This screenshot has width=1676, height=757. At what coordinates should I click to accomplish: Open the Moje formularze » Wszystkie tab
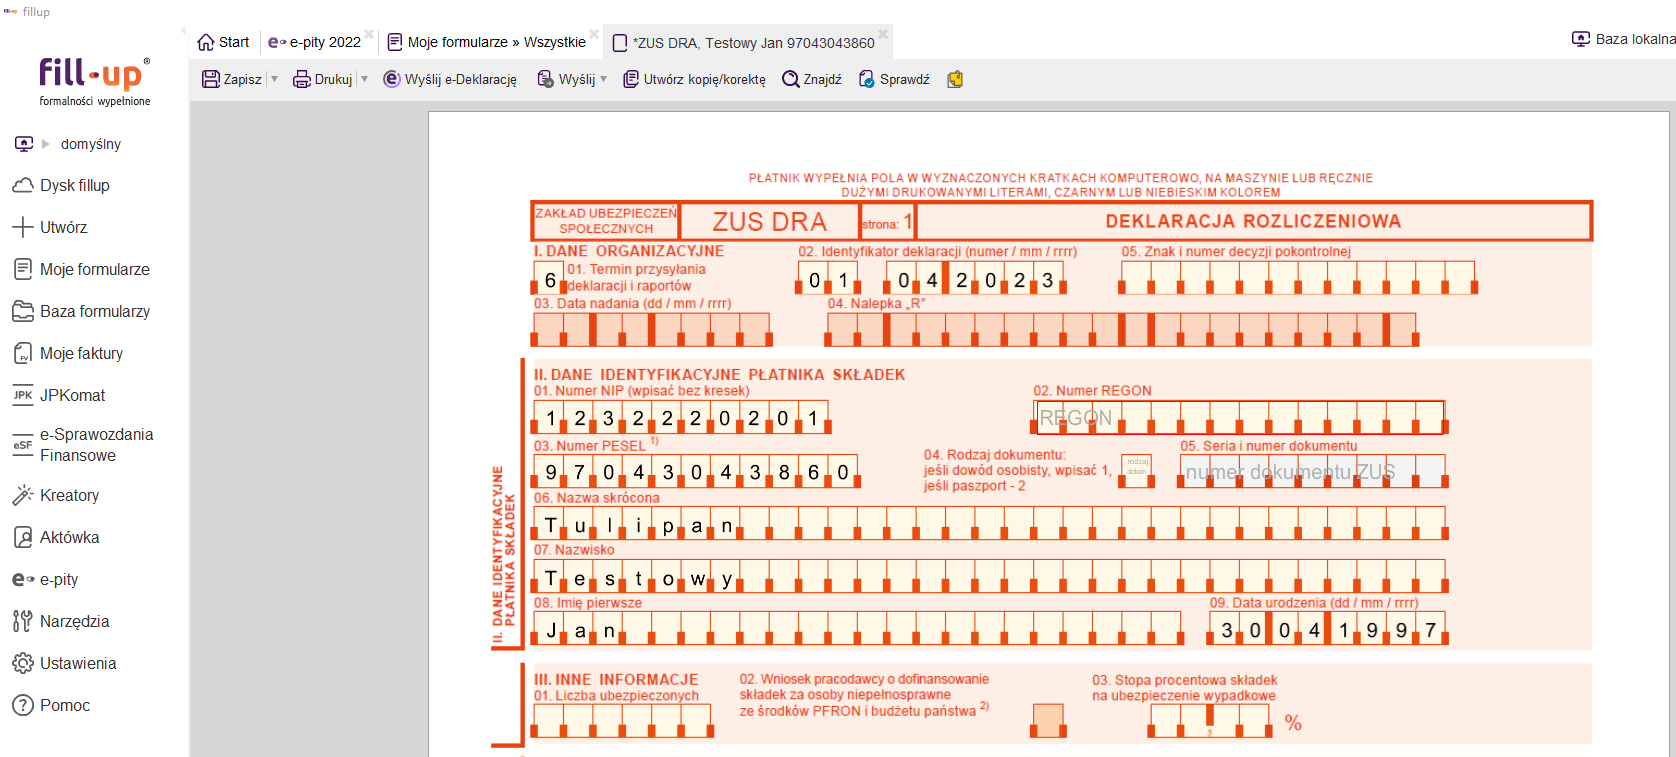click(x=486, y=42)
